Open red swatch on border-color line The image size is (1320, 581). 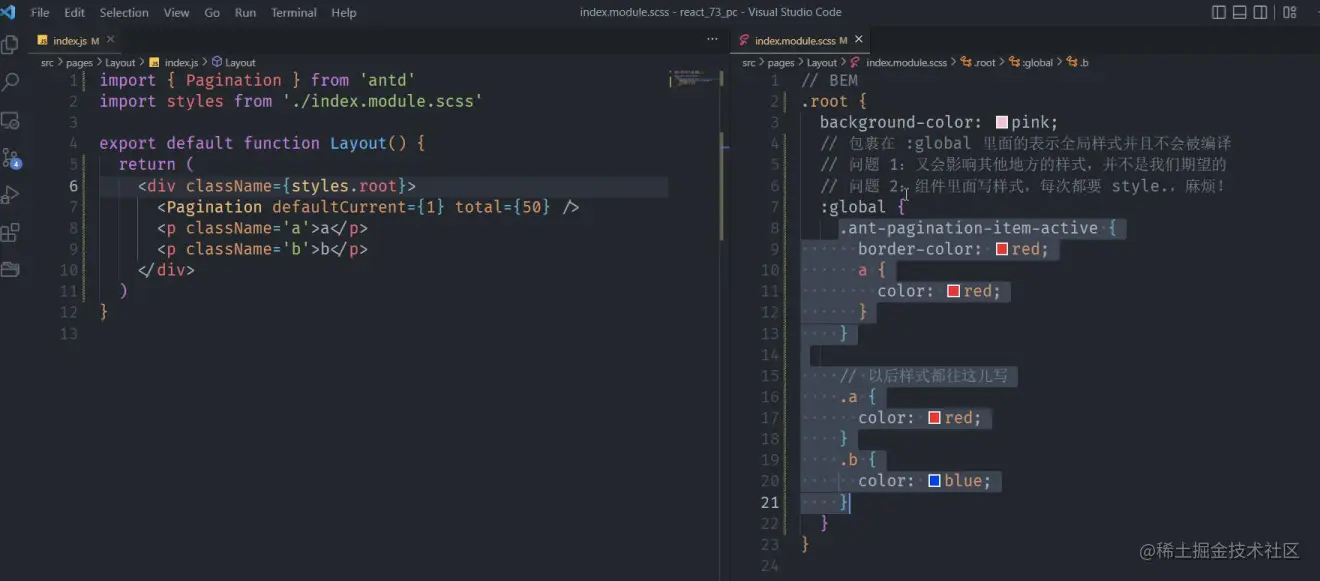click(1002, 249)
